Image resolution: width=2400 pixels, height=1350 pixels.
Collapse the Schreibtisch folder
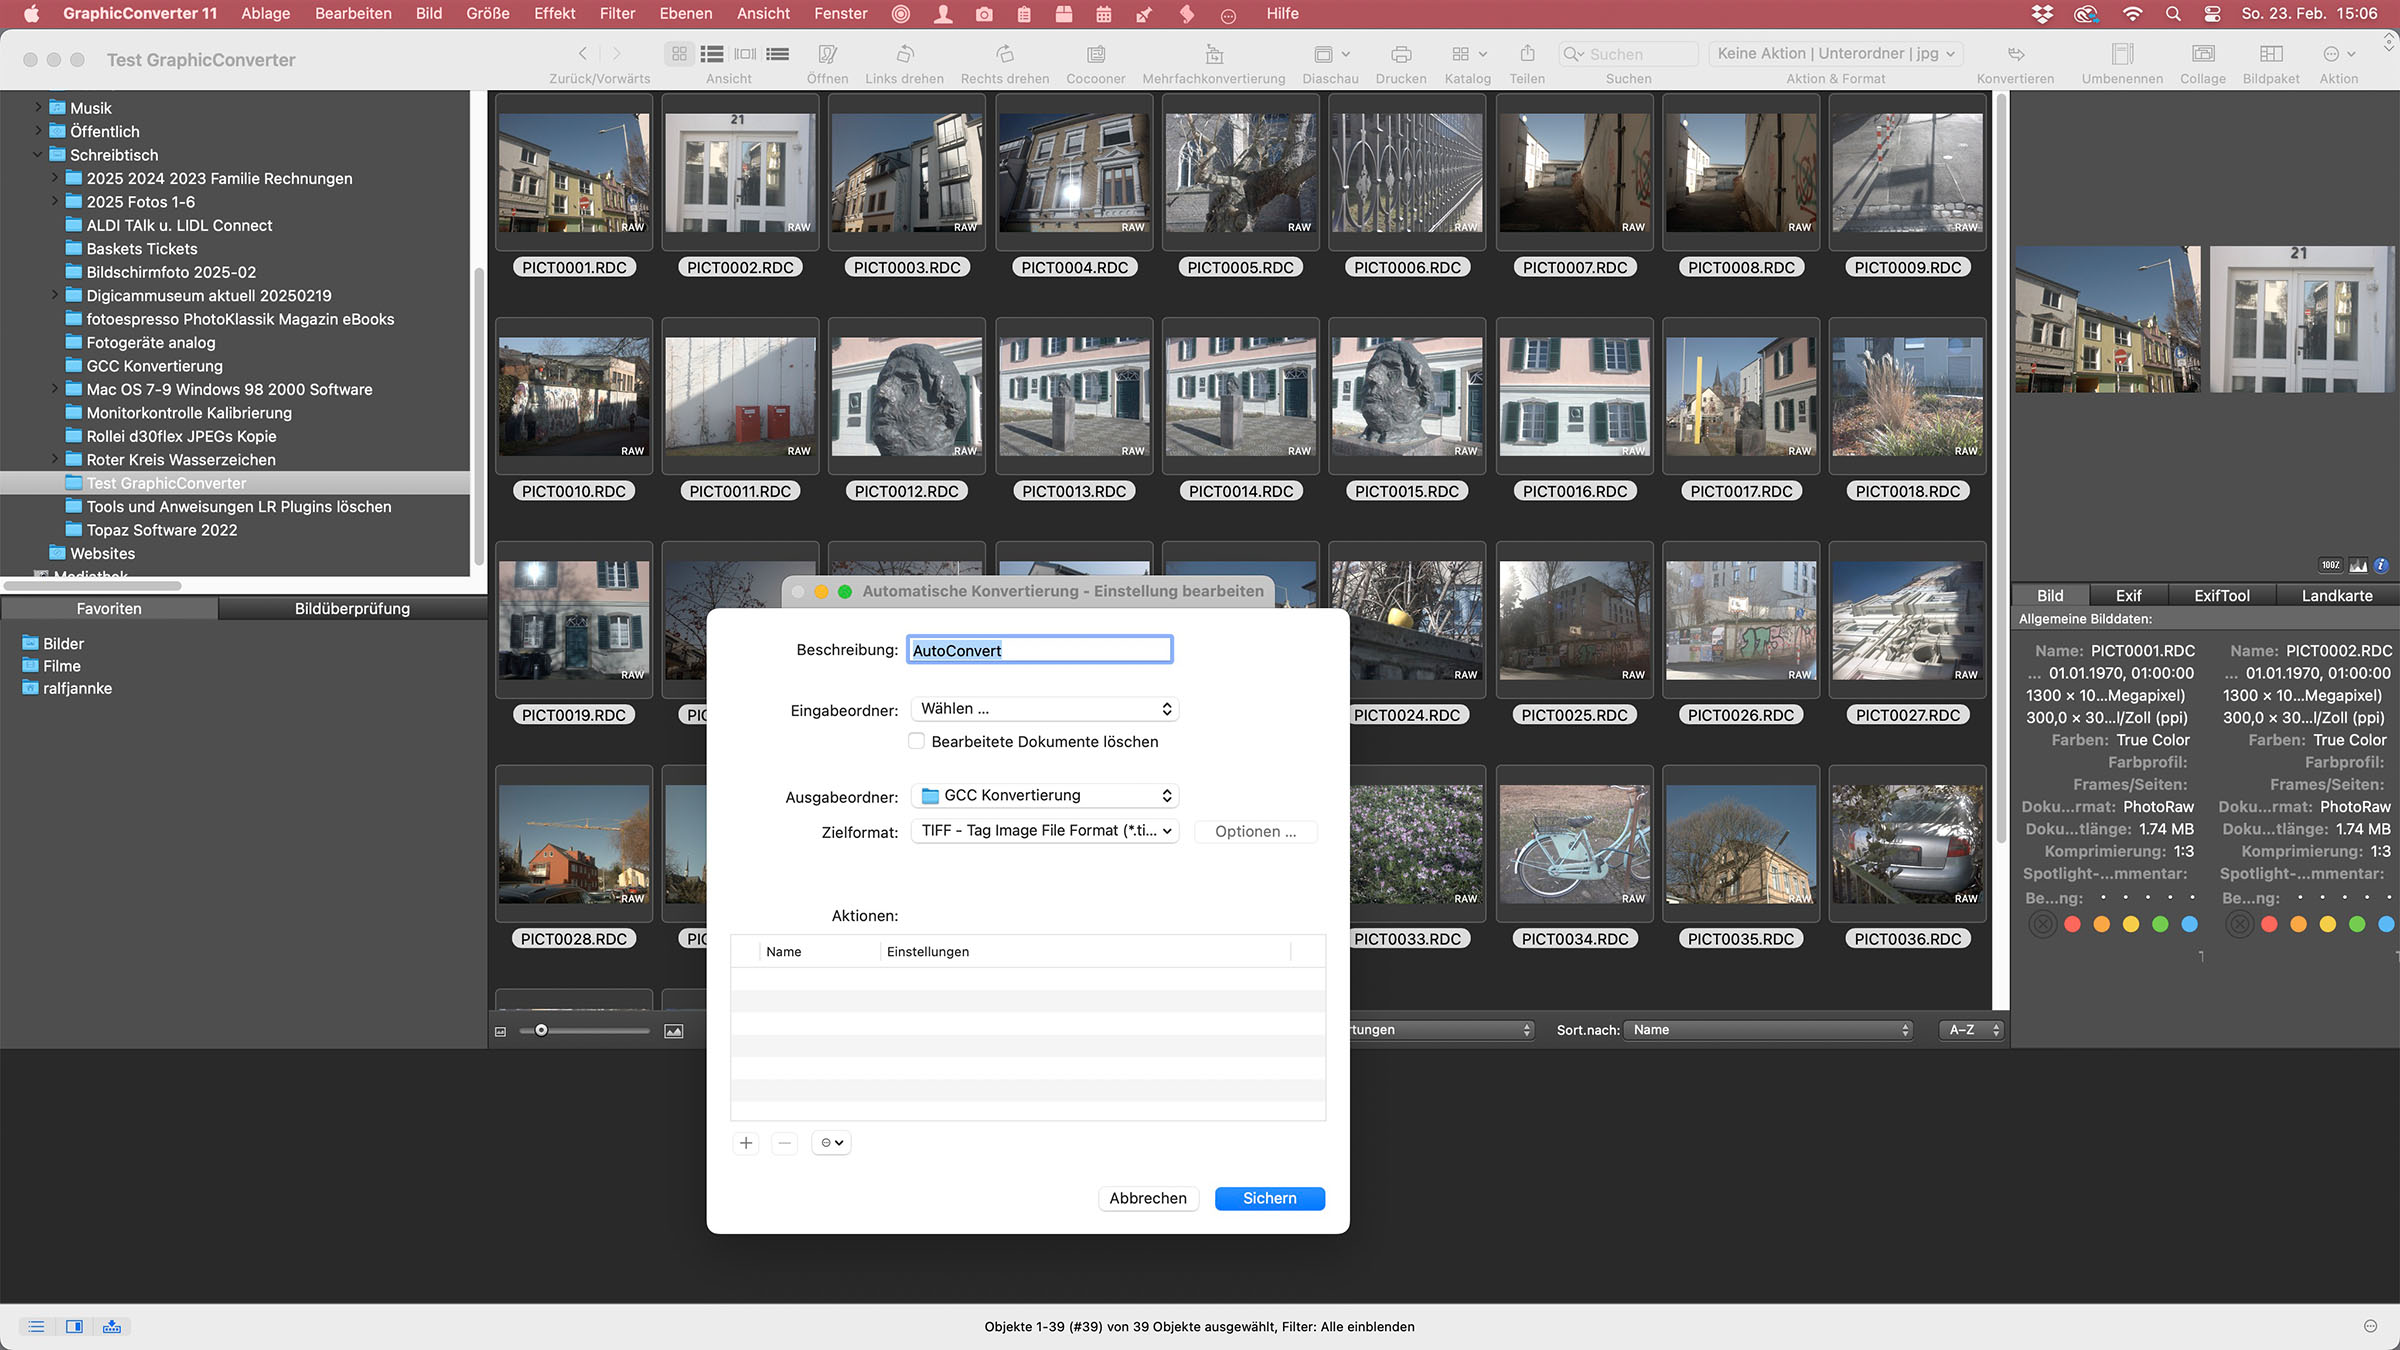pyautogui.click(x=39, y=154)
